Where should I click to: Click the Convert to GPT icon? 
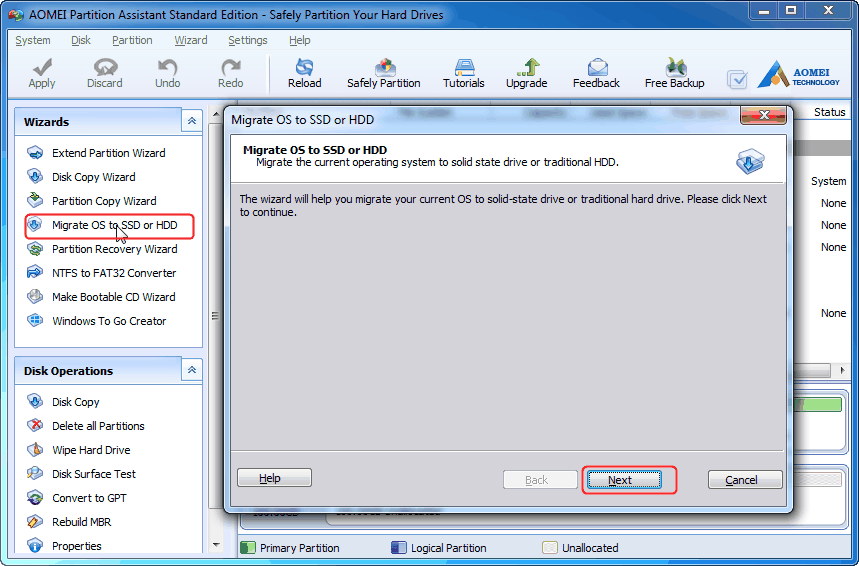click(x=35, y=498)
